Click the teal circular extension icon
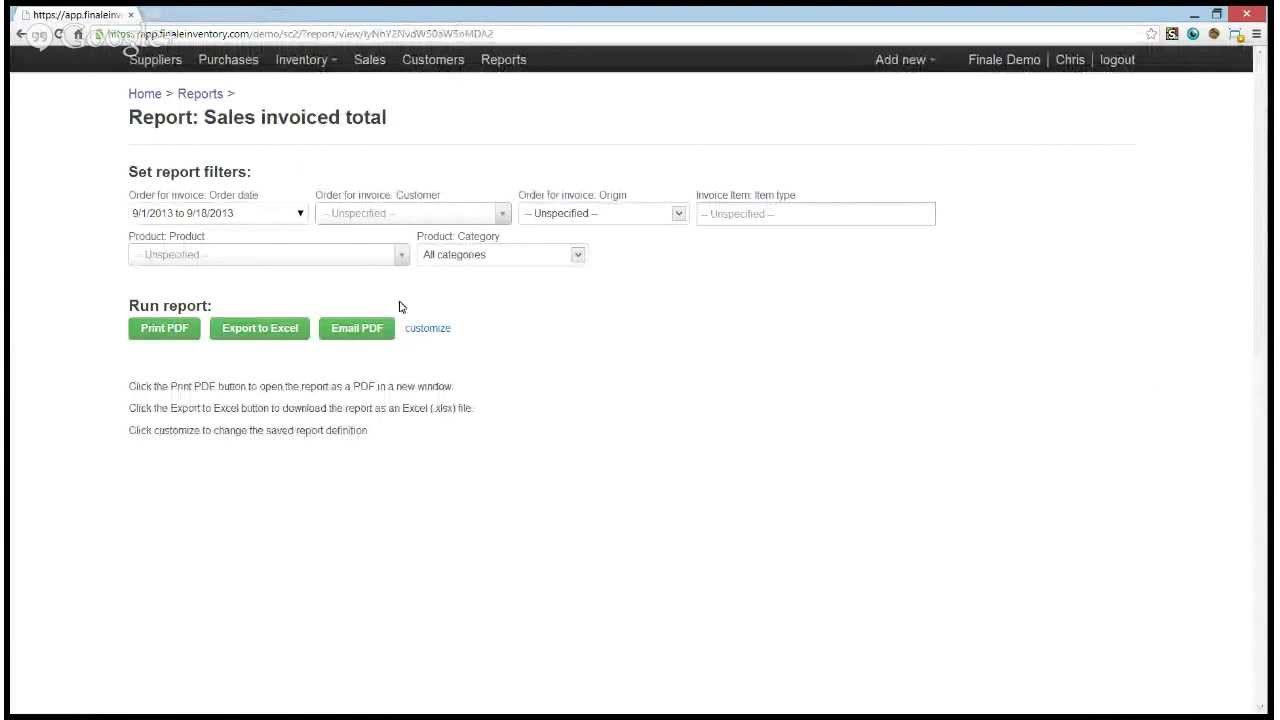 (x=1193, y=34)
